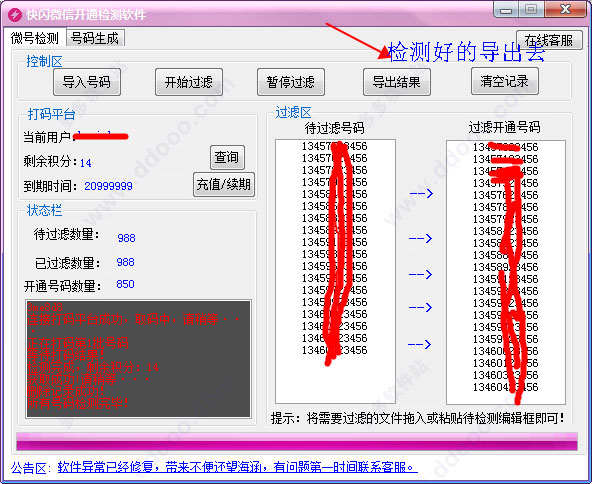
Task: Click the log line 所有号码检测完毕!
Action: tap(78, 404)
